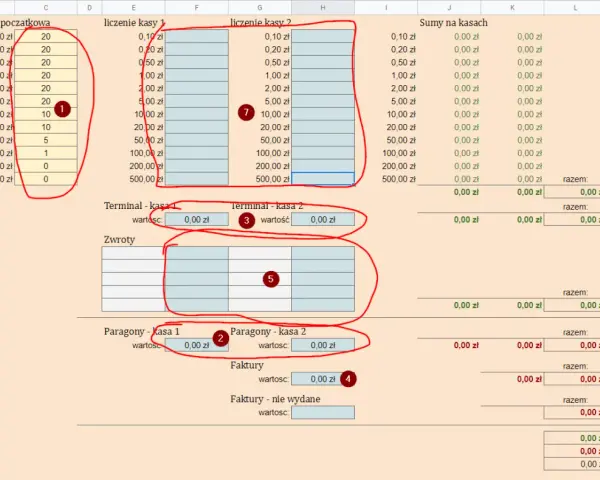Click selected liczenie kasy 2 cell for 500,00 zł

(x=323, y=179)
